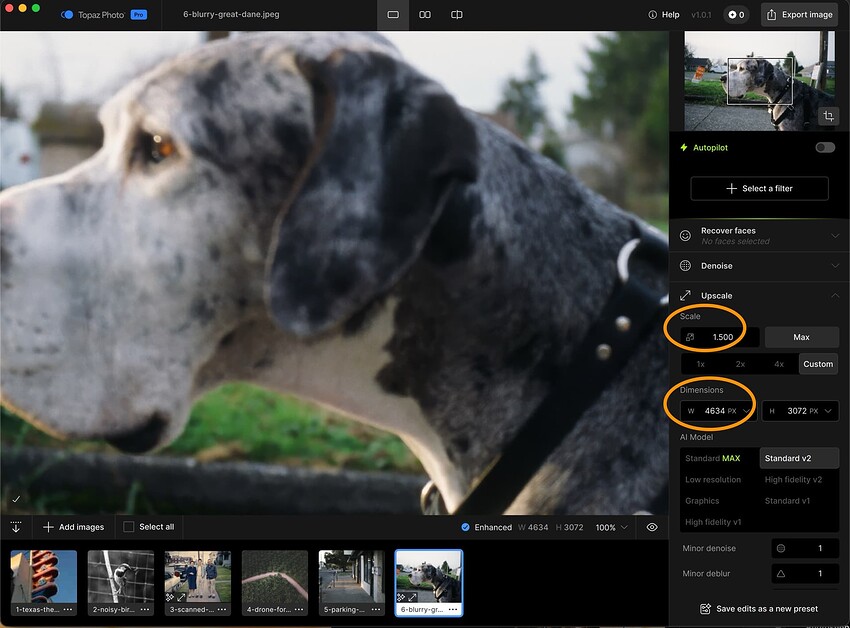Check the Select all checkbox
Image resolution: width=850 pixels, height=628 pixels.
coord(128,527)
